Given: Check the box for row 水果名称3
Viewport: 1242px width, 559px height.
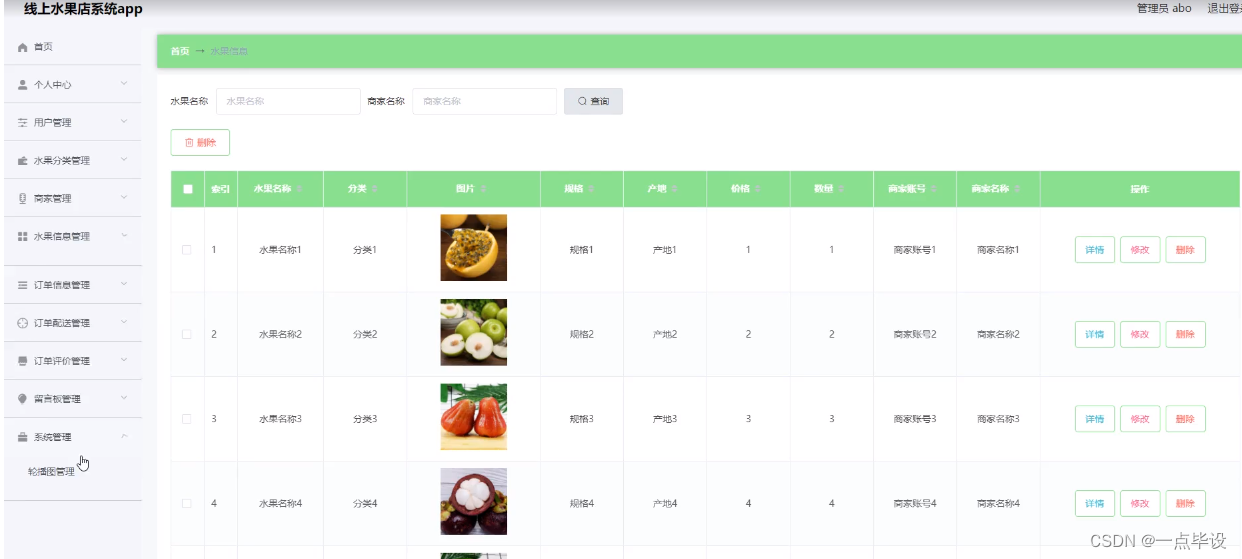Looking at the screenshot, I should pyautogui.click(x=187, y=419).
